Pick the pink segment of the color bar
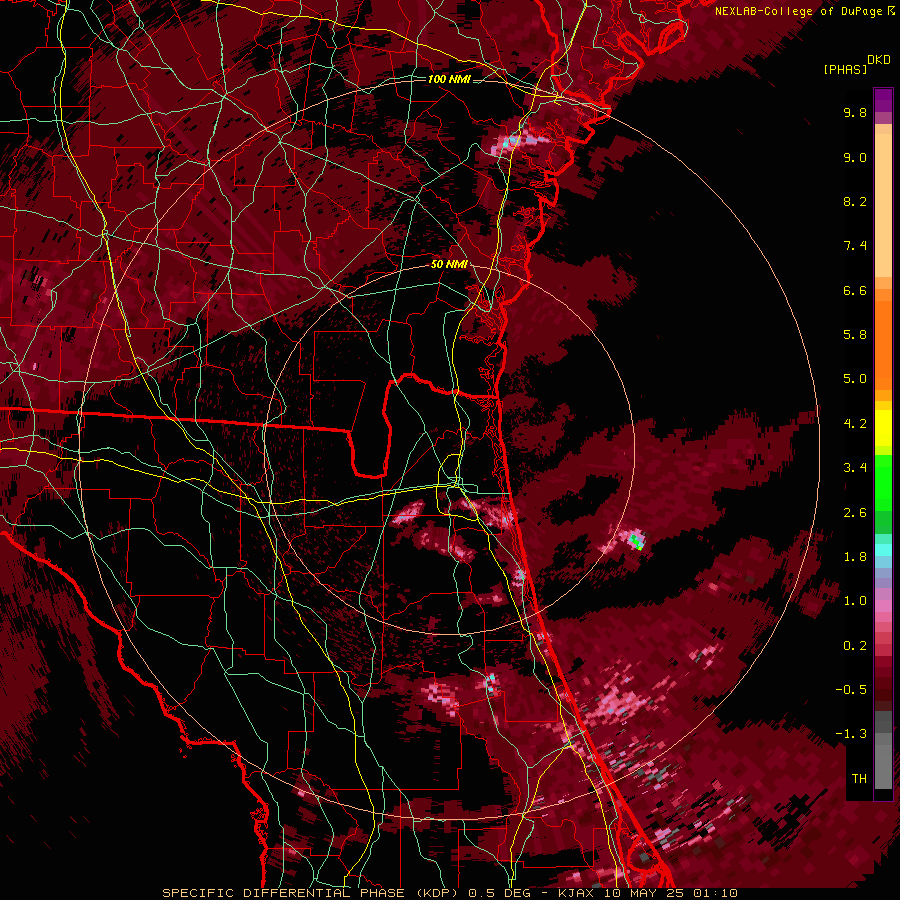This screenshot has height=900, width=900. [x=883, y=606]
